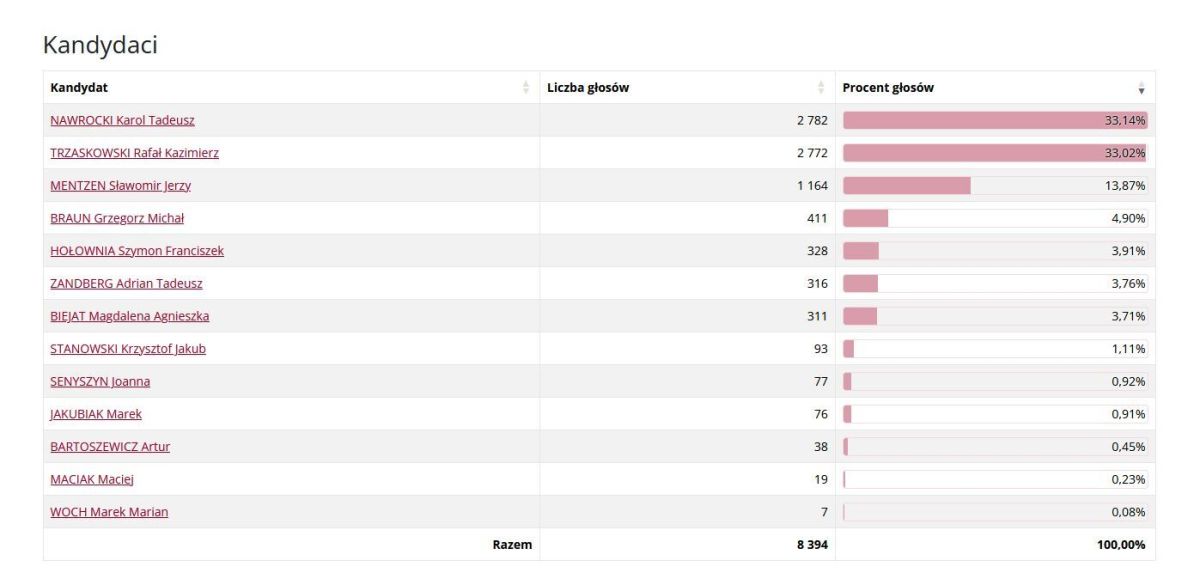Sort by Liczba głosów header text
This screenshot has height=579, width=1200.
[x=588, y=88]
